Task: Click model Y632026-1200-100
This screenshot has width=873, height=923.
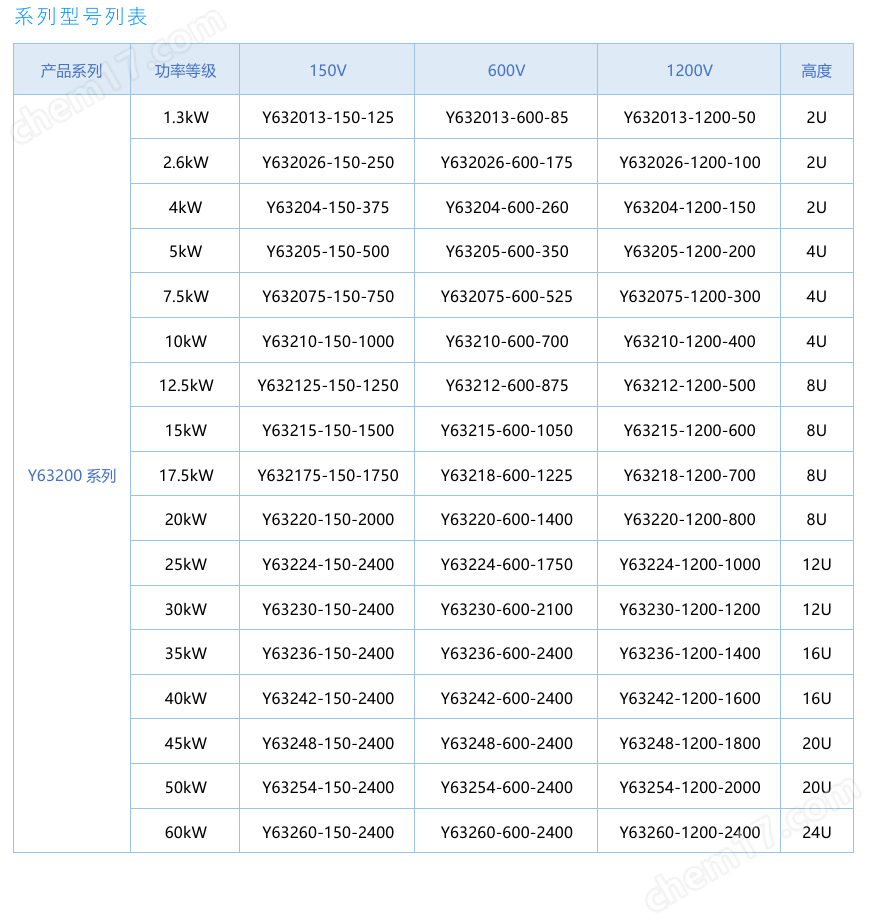Action: (x=689, y=162)
